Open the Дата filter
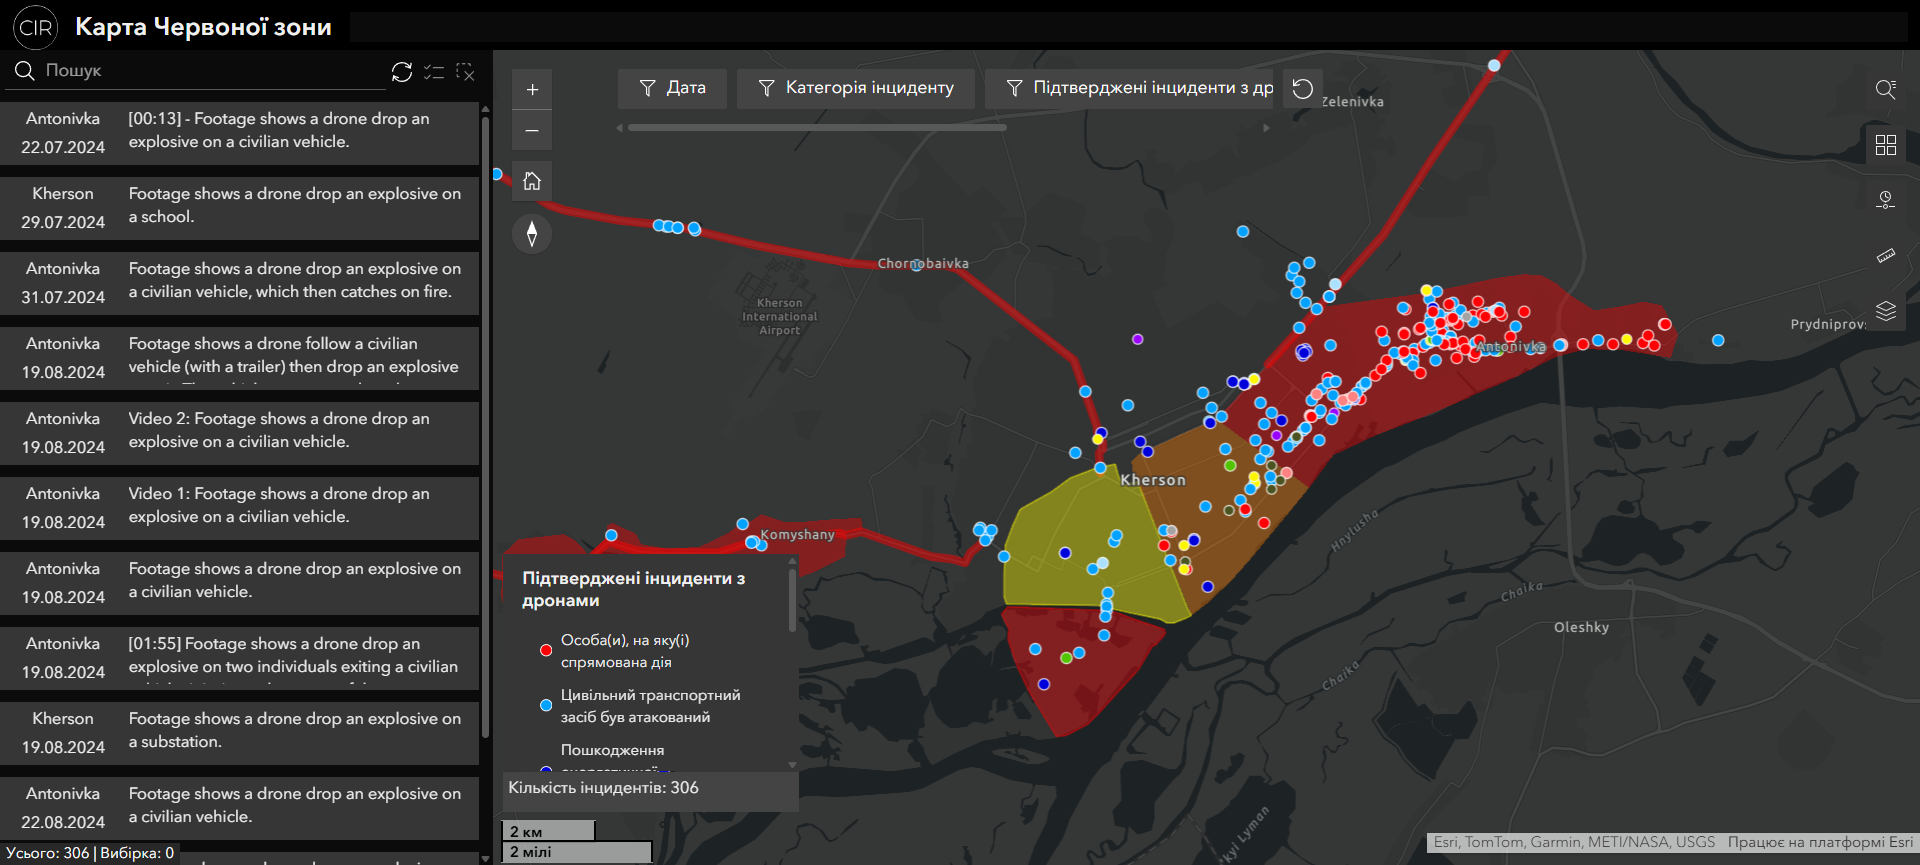 tap(672, 88)
